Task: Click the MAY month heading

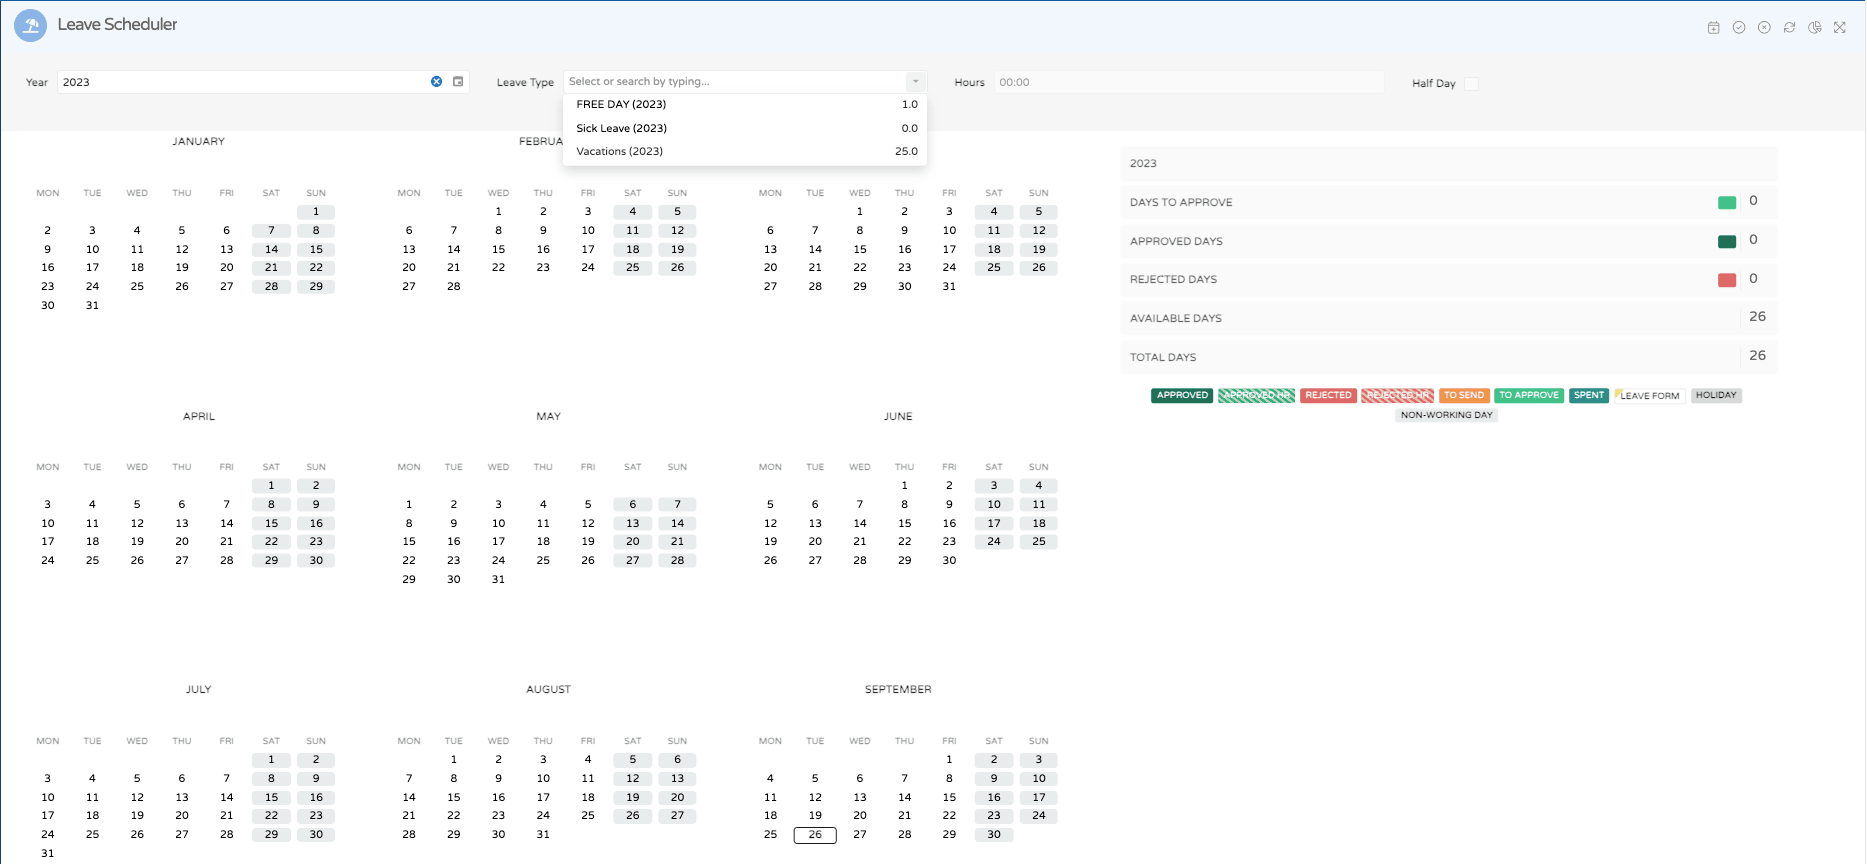Action: (548, 417)
